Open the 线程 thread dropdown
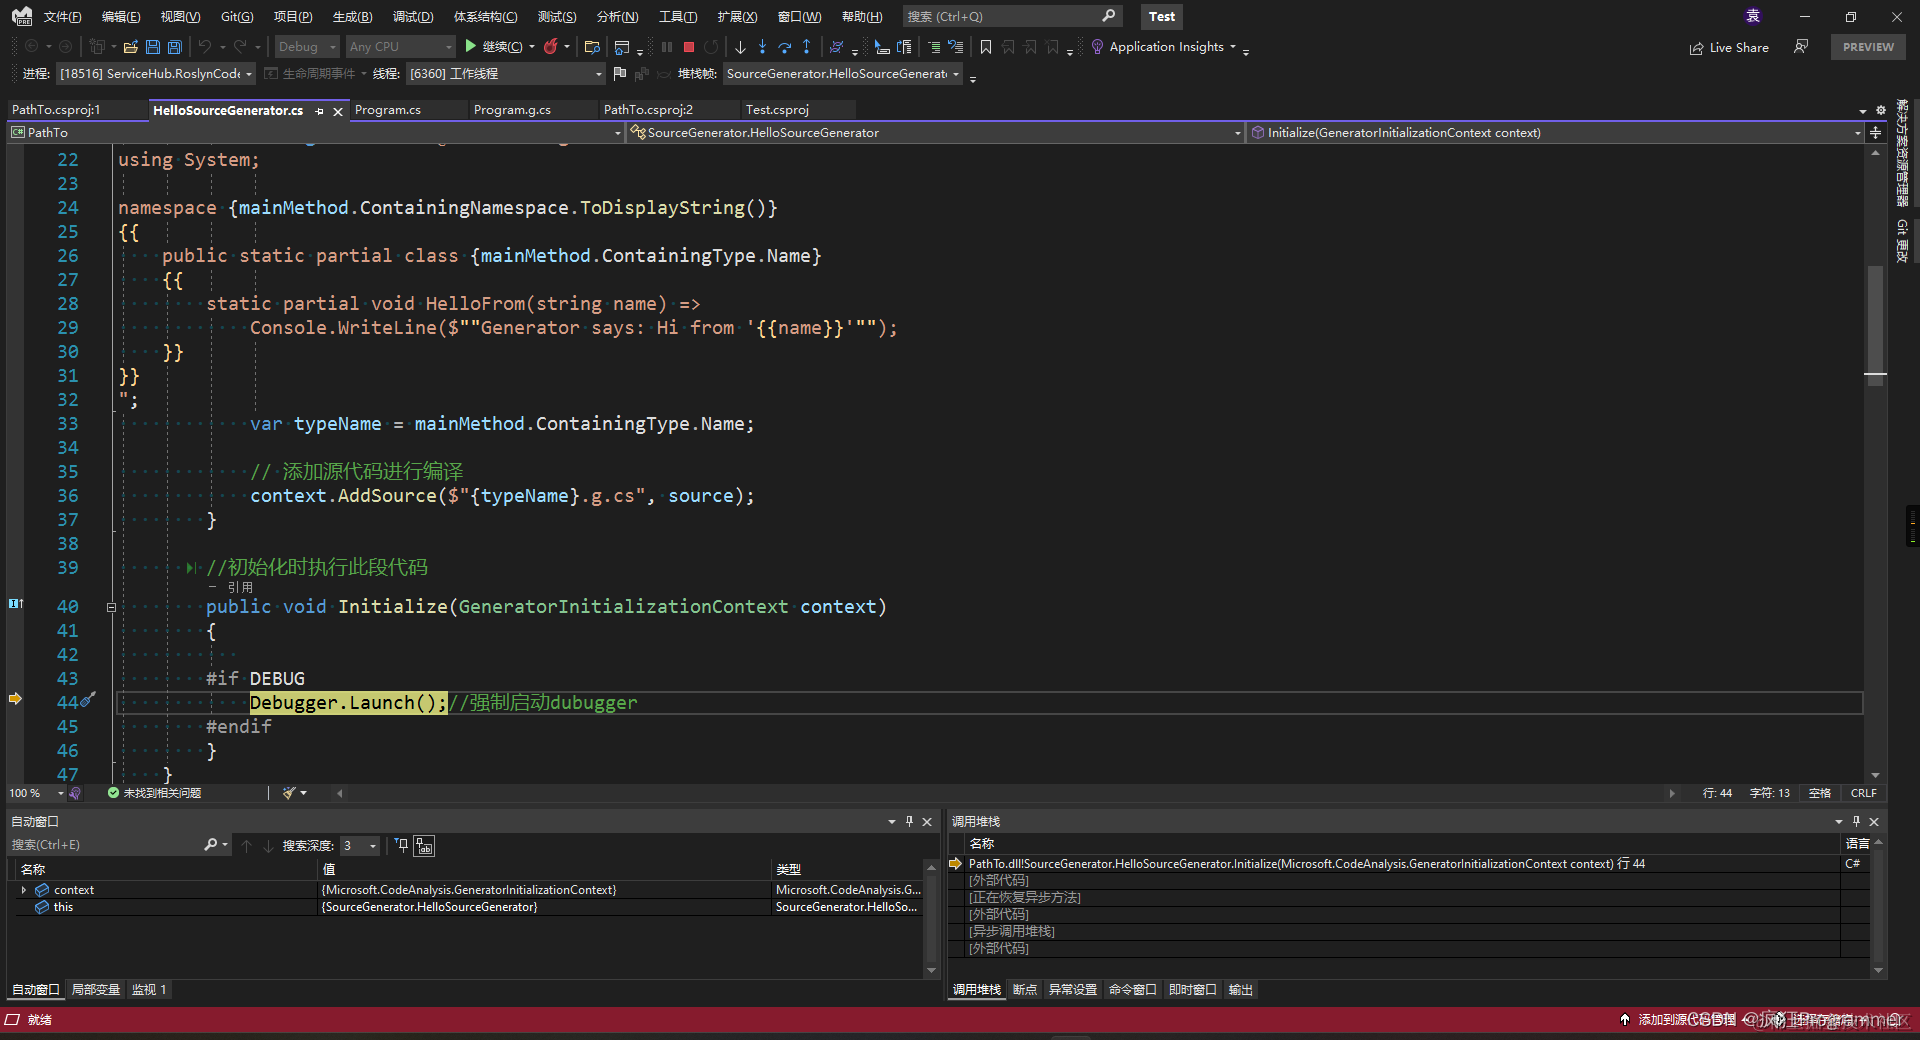 coord(506,74)
